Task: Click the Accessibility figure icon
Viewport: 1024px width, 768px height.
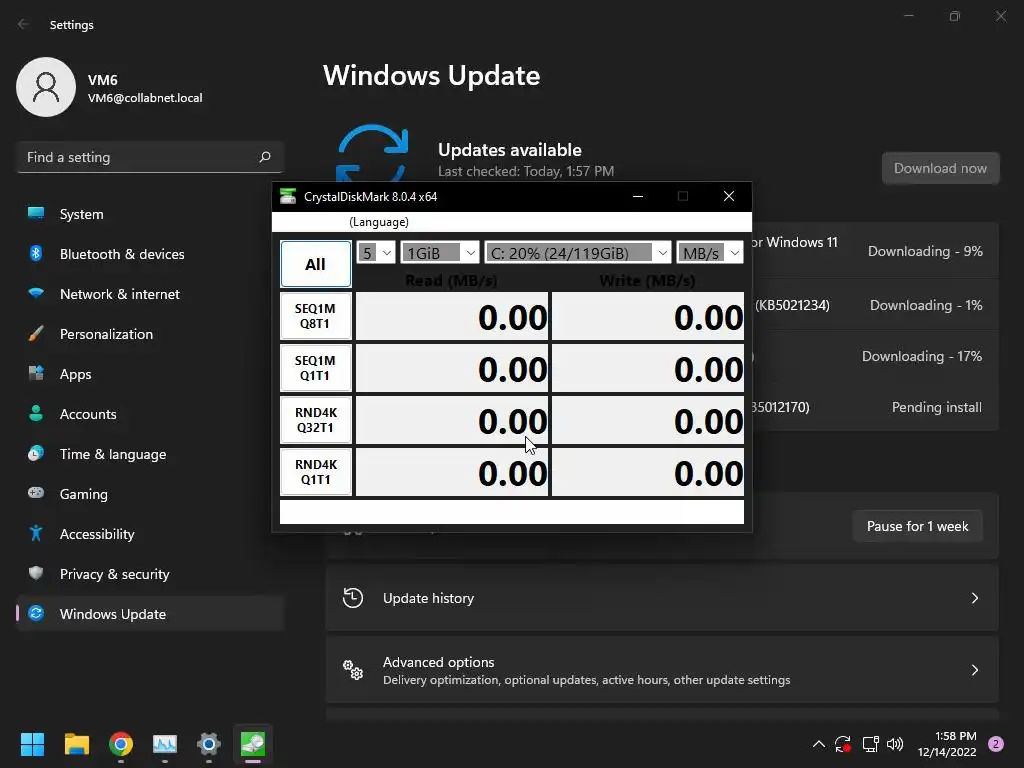Action: point(36,534)
